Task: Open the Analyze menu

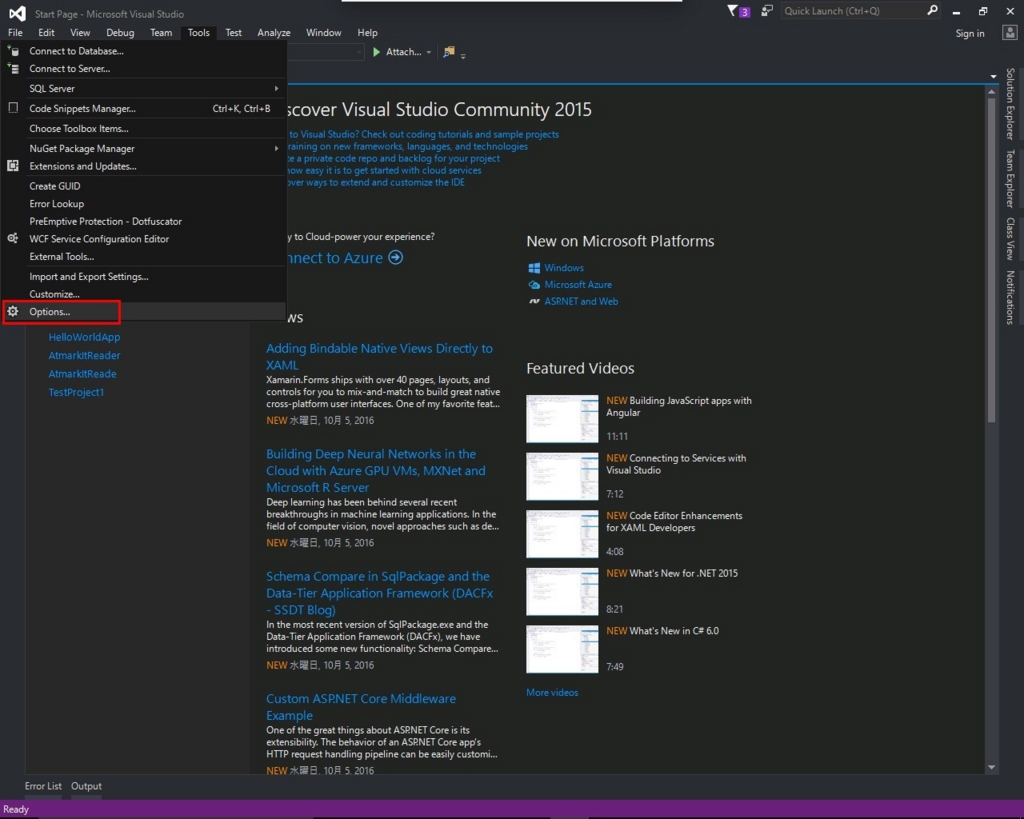Action: point(274,33)
